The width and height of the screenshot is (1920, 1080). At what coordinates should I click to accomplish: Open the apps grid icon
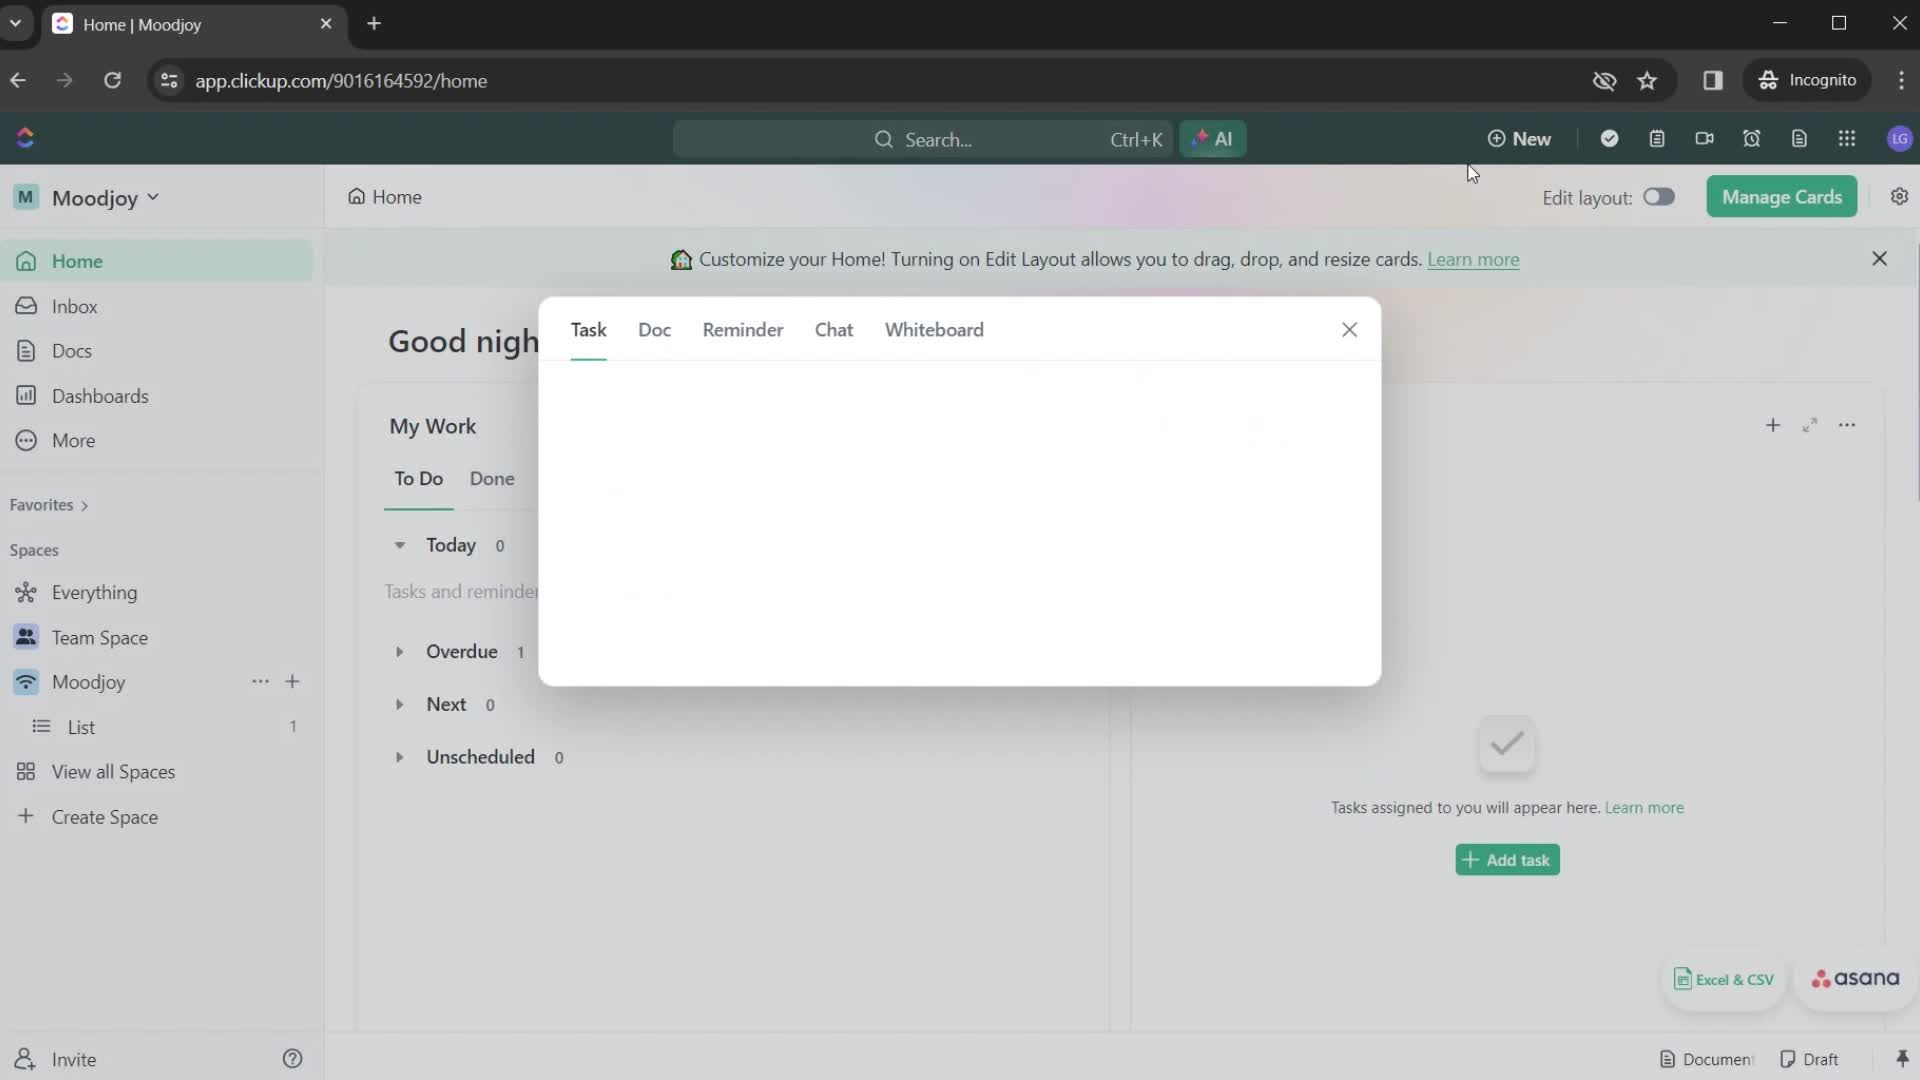pos(1847,139)
